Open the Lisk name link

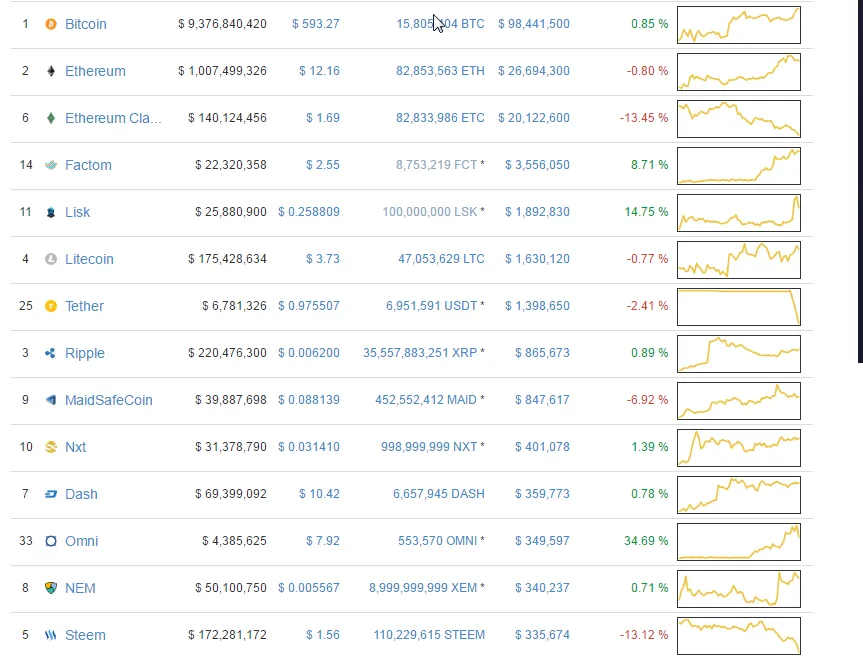78,212
